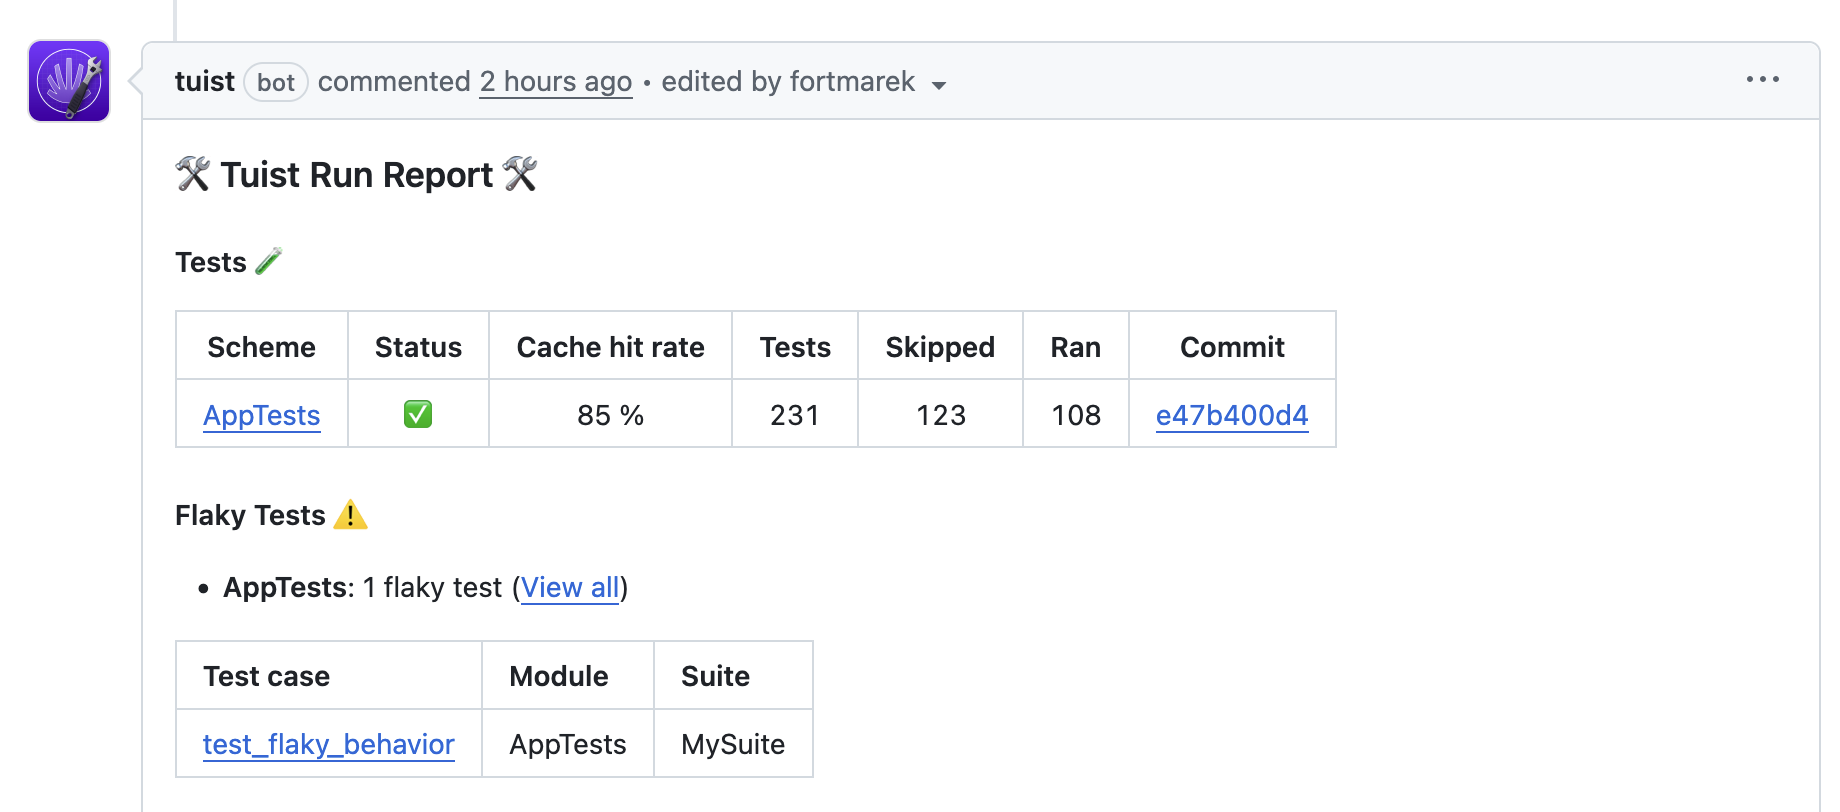Open the test_flaky_behavior test case link
This screenshot has width=1840, height=812.
[328, 744]
